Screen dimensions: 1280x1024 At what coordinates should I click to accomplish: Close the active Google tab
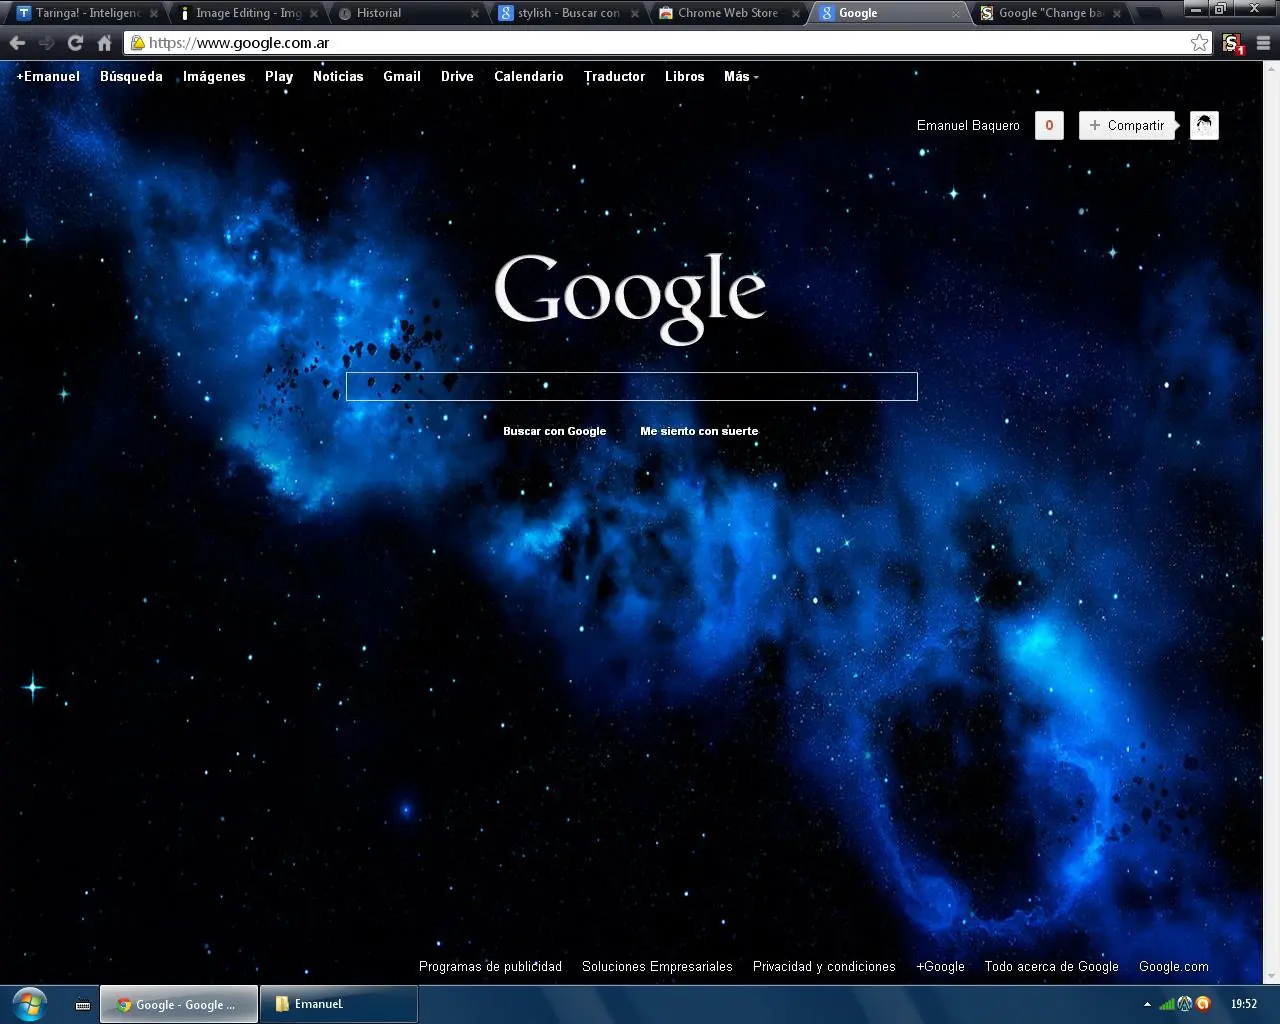coord(957,14)
